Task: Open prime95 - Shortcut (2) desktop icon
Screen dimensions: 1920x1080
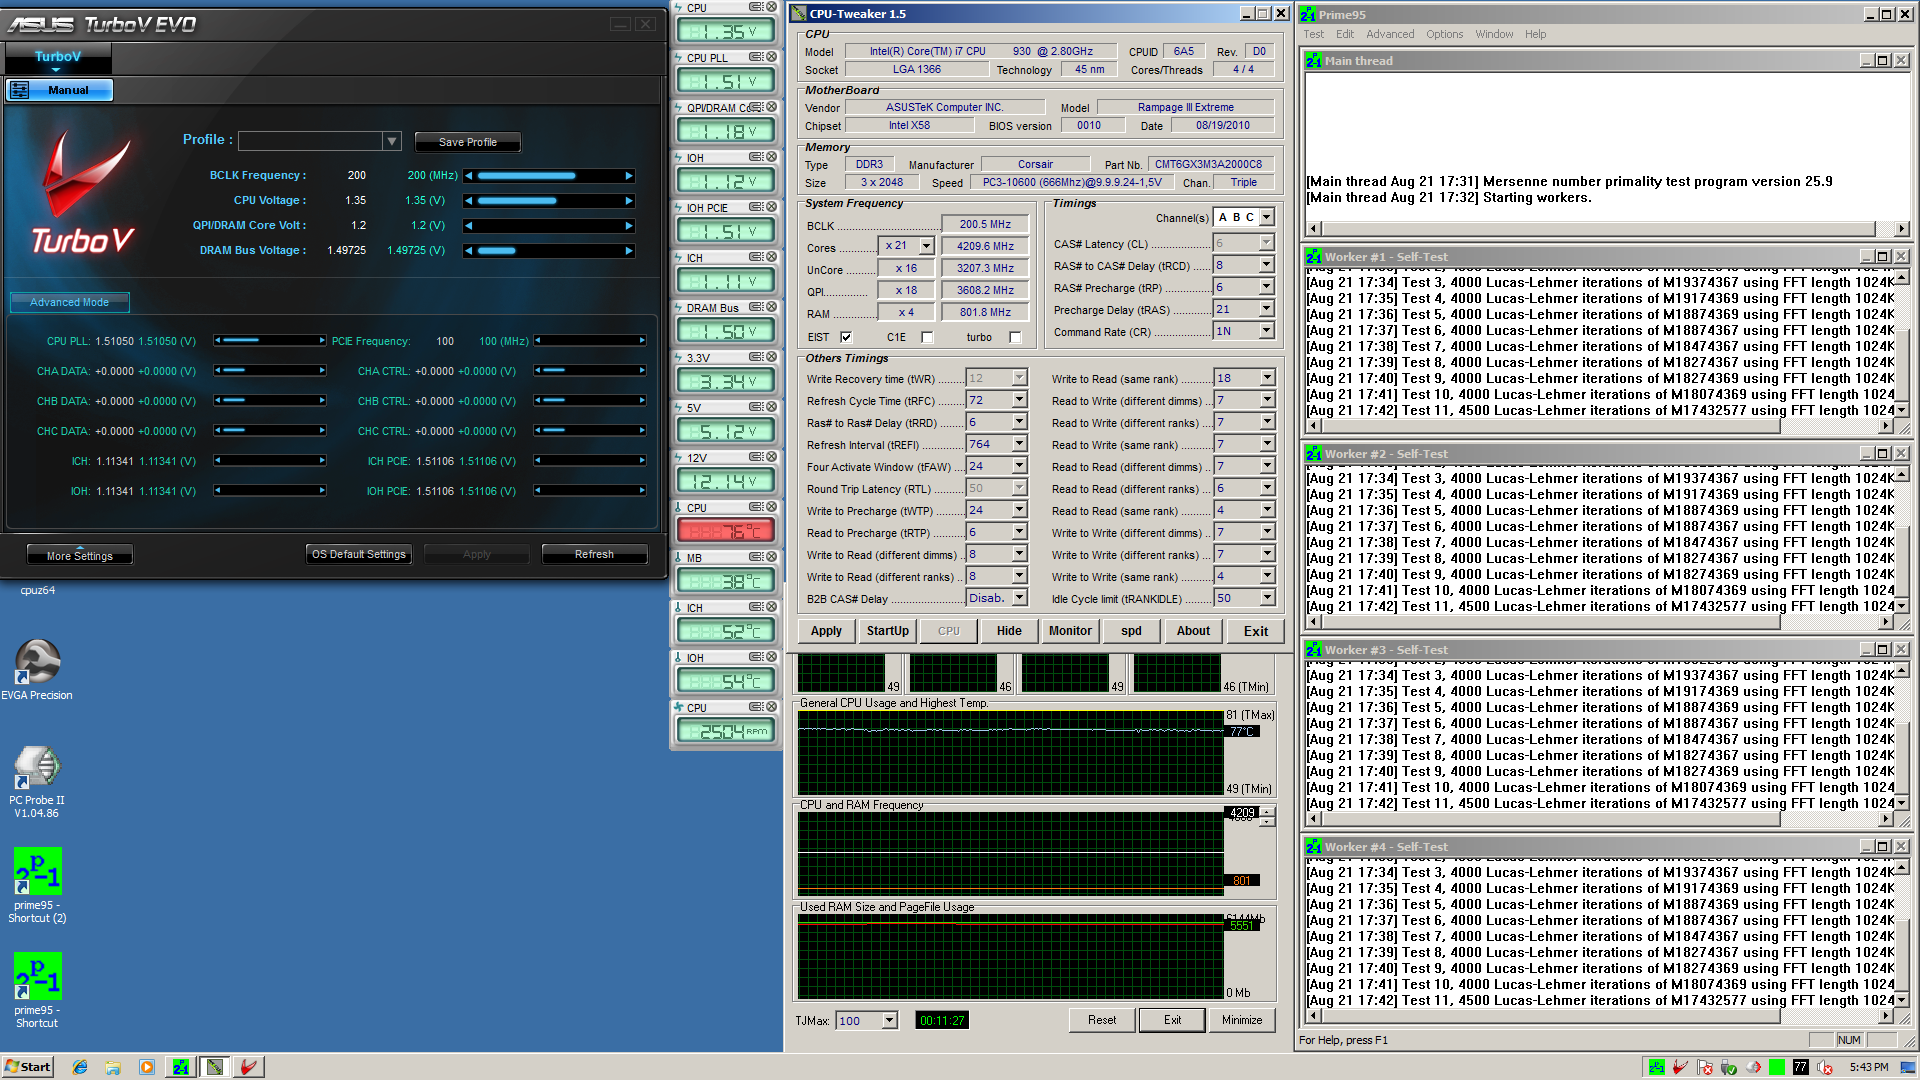Action: 37,884
